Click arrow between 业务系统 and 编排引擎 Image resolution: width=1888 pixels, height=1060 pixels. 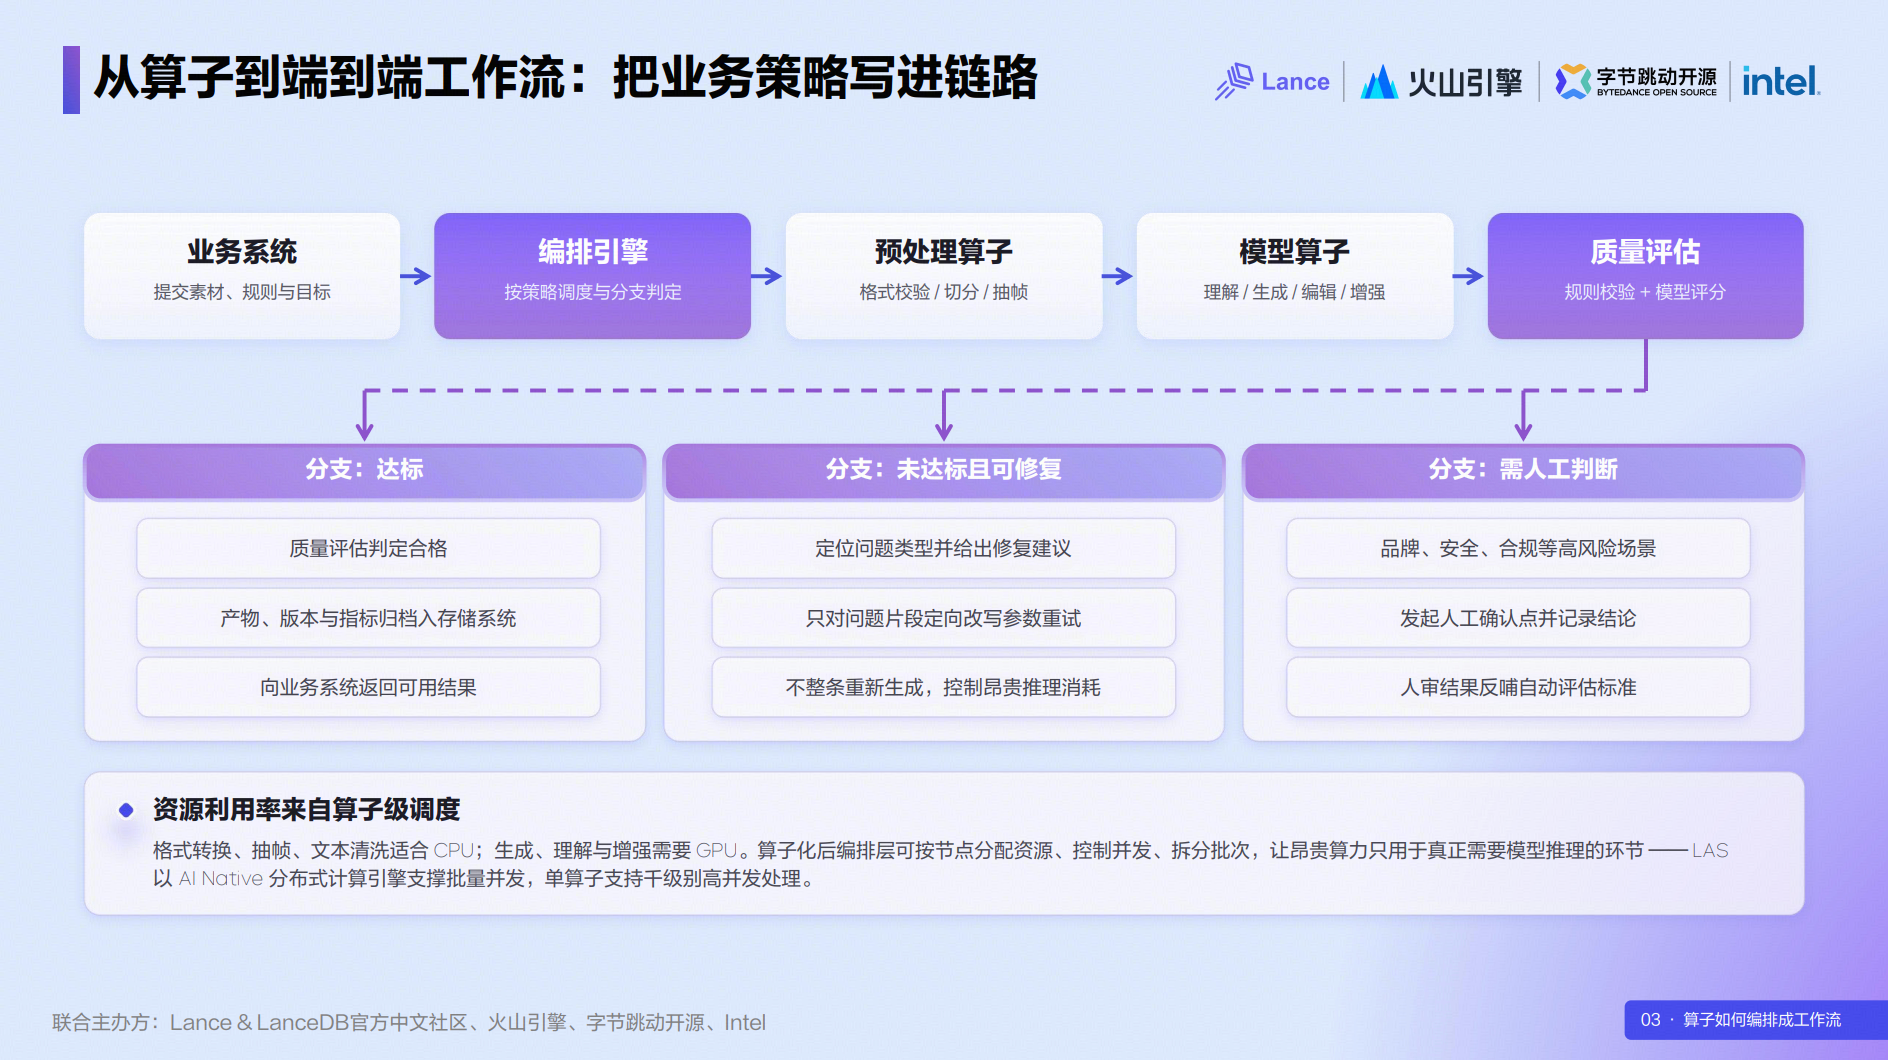[x=416, y=276]
